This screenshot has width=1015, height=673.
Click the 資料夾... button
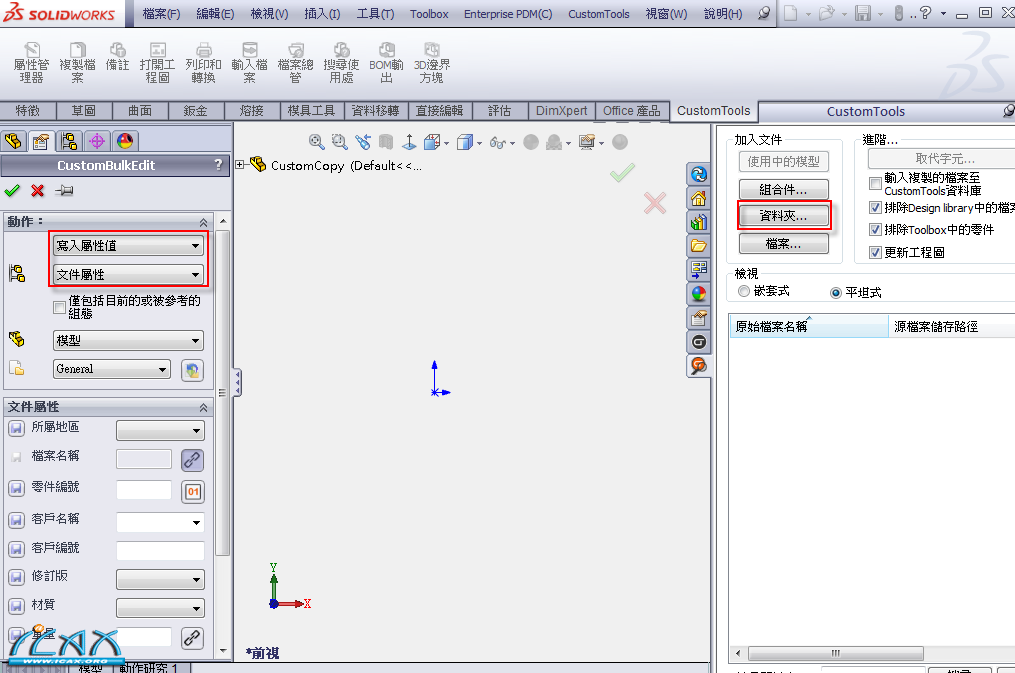click(x=784, y=216)
